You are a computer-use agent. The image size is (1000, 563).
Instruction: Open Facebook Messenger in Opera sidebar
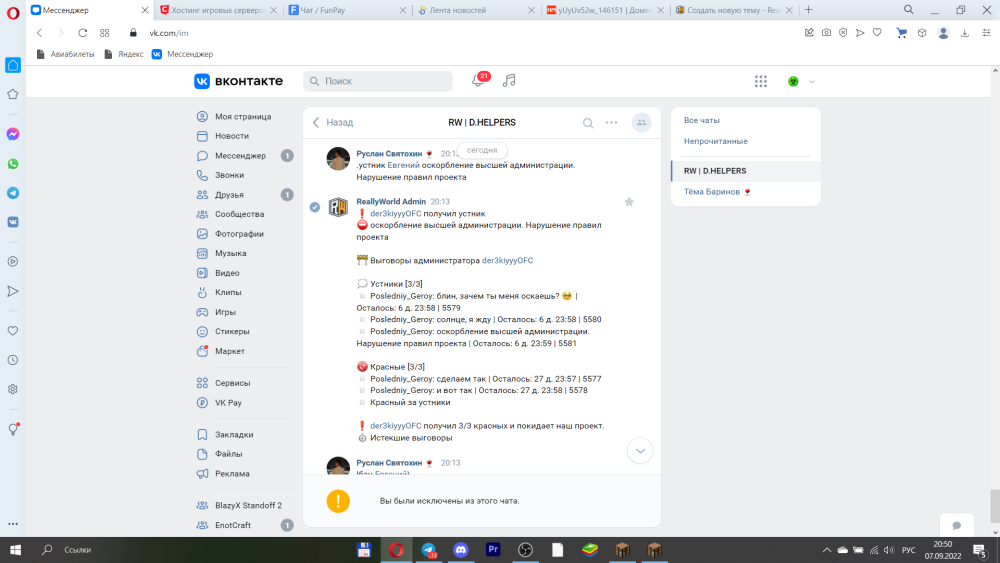click(13, 134)
